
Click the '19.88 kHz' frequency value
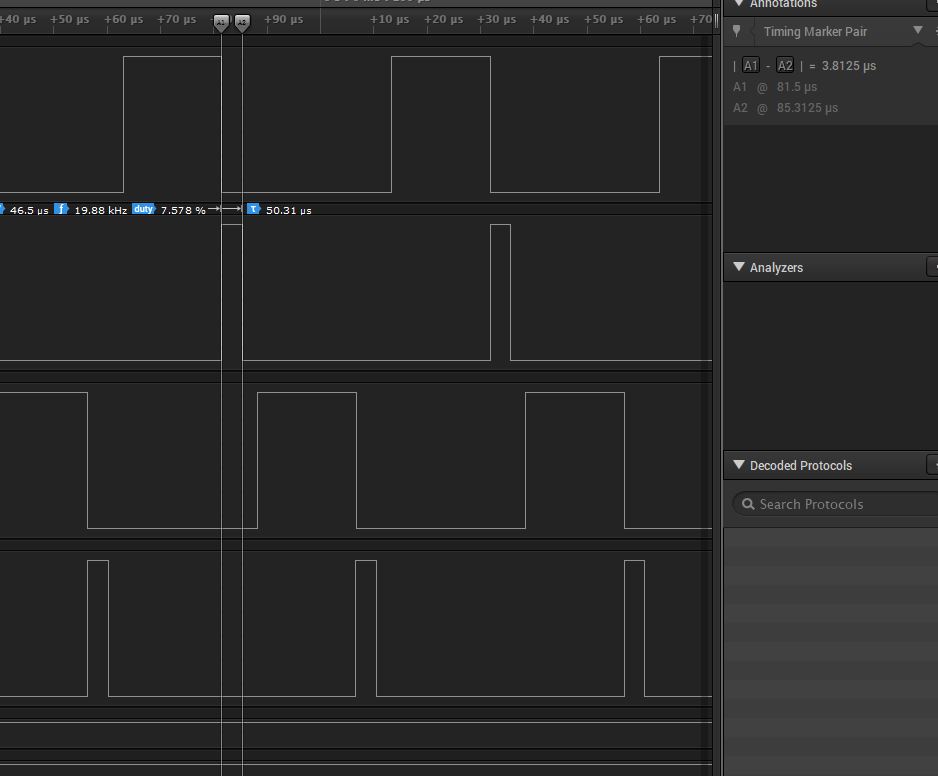(100, 210)
